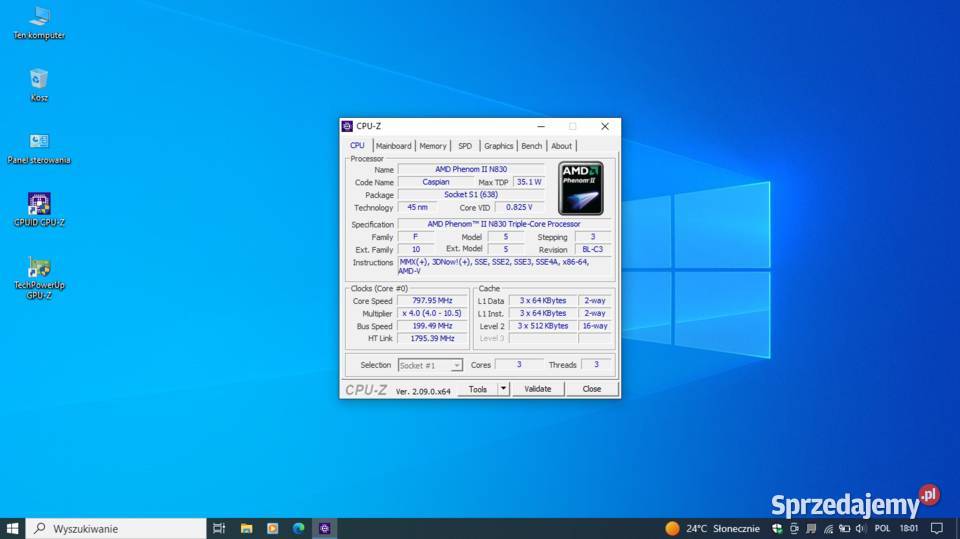Switch to the Mainboard tab
This screenshot has width=960, height=539.
[x=394, y=146]
